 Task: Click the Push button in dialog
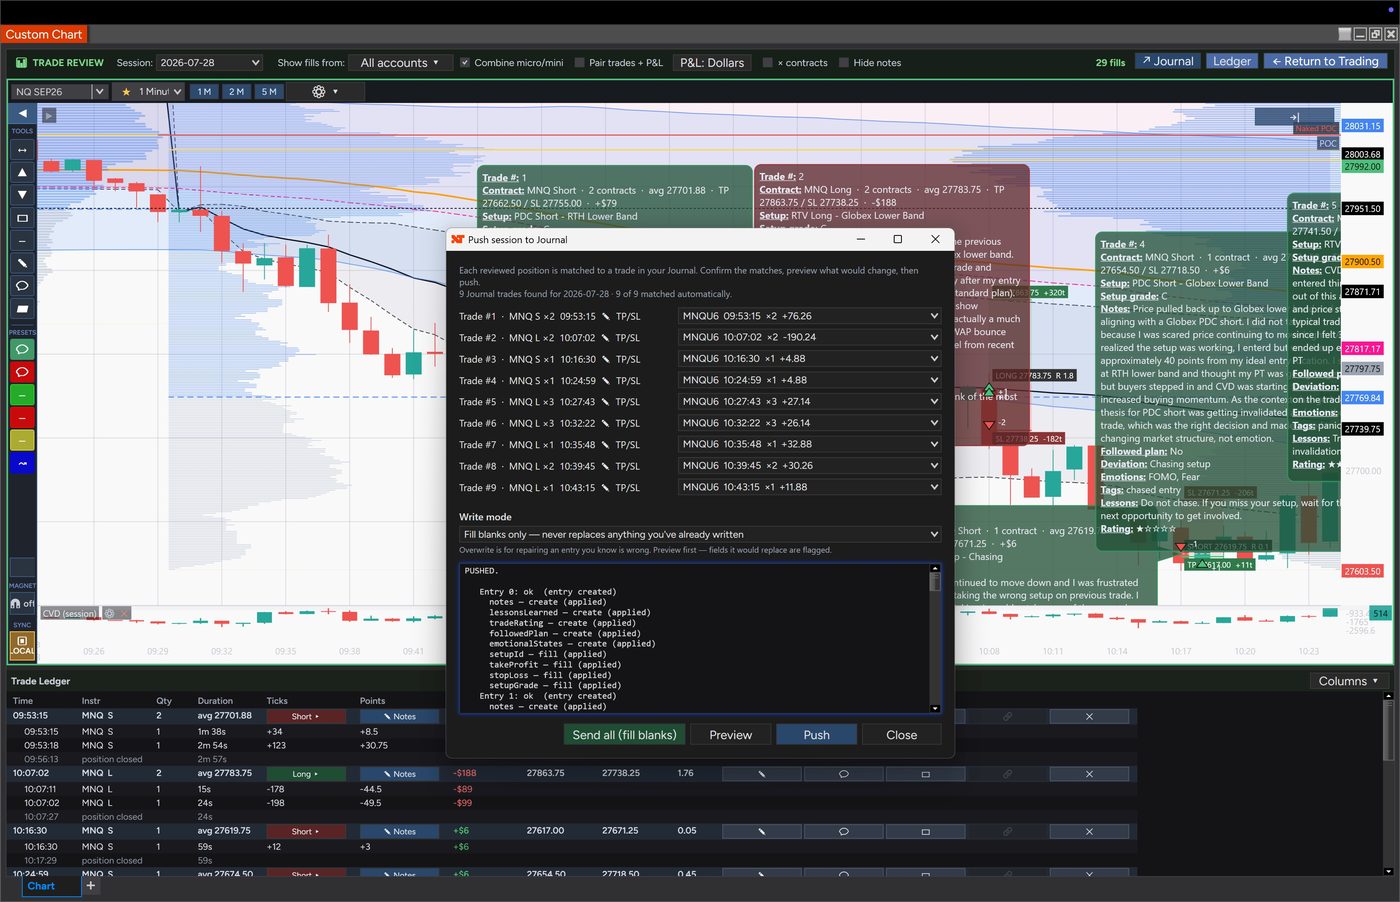[817, 735]
